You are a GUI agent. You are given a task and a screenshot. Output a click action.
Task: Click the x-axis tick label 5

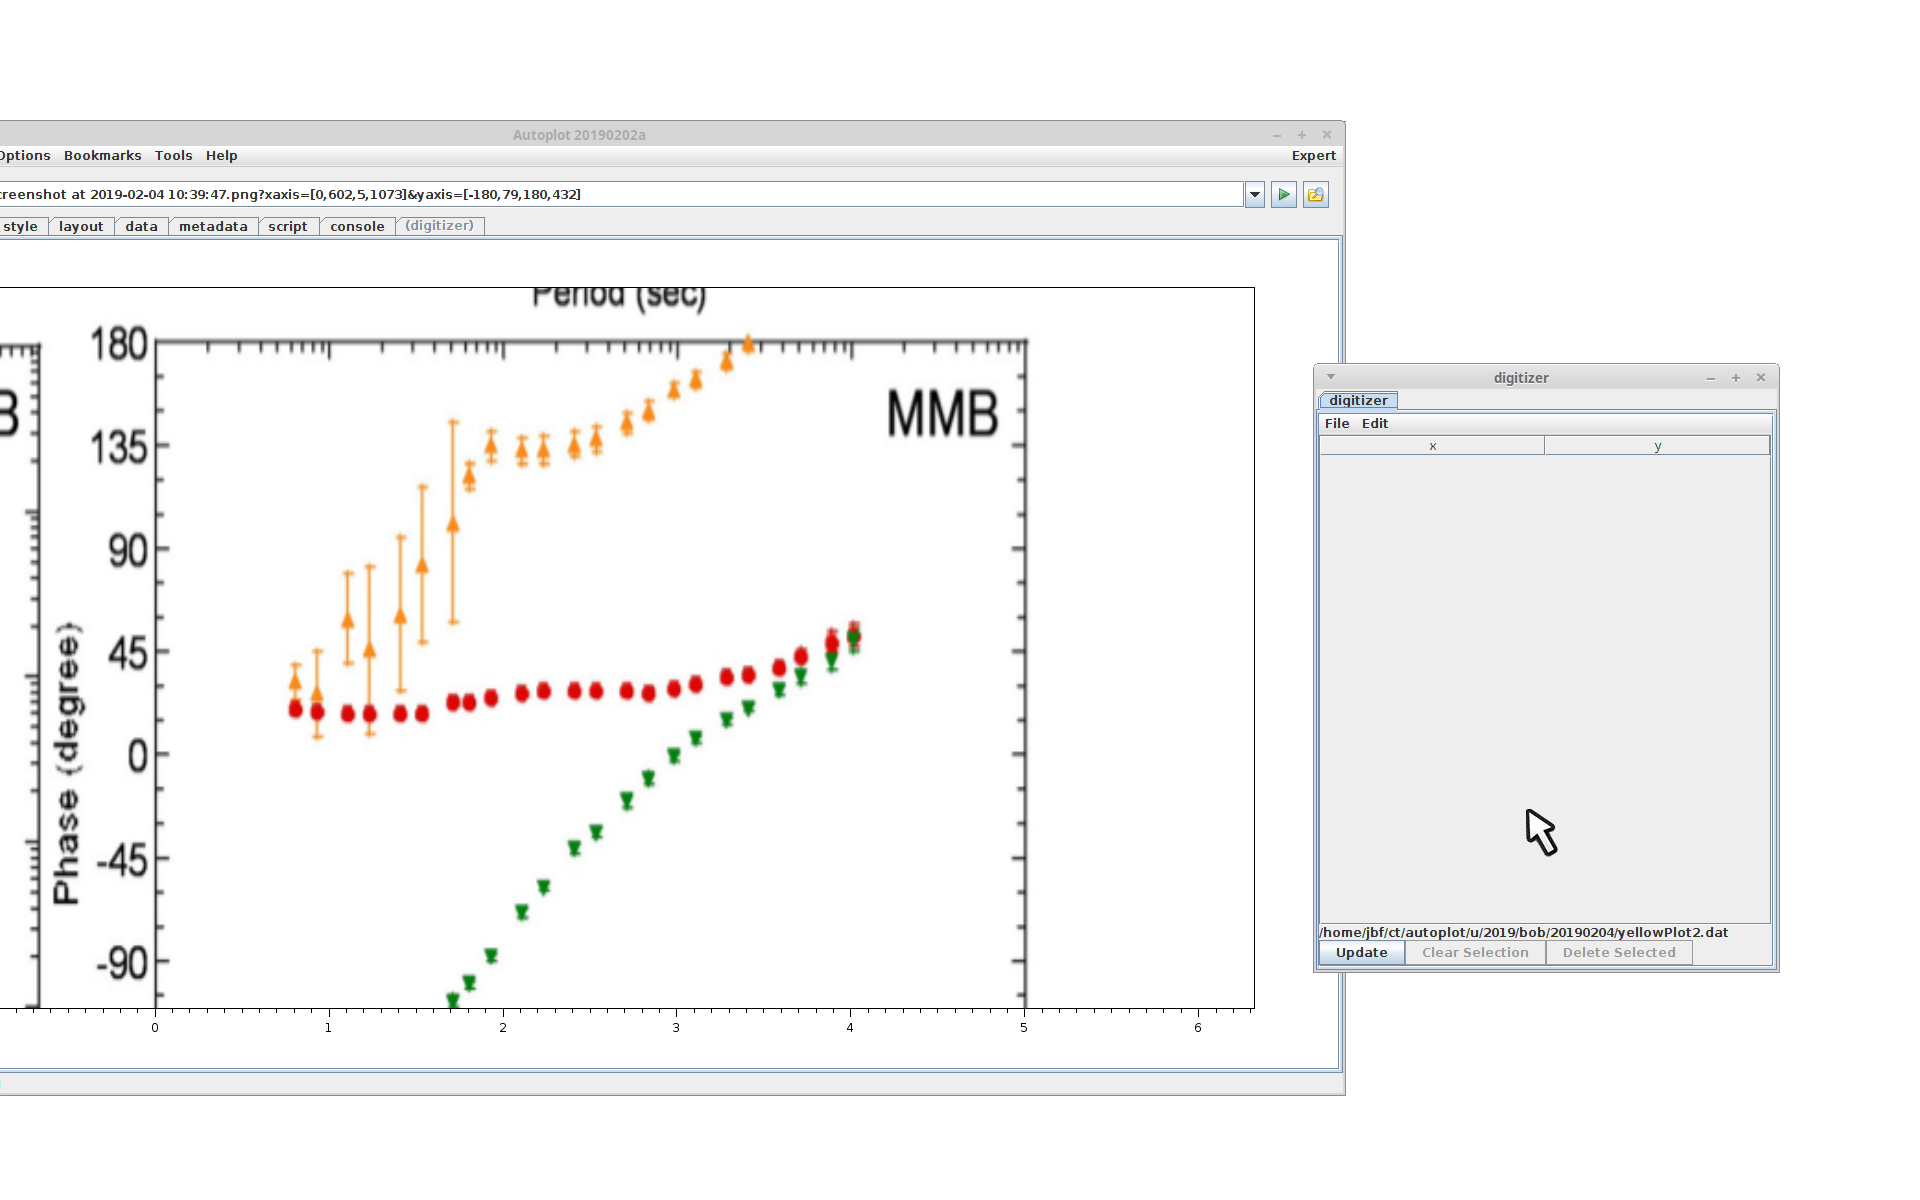[1024, 1028]
